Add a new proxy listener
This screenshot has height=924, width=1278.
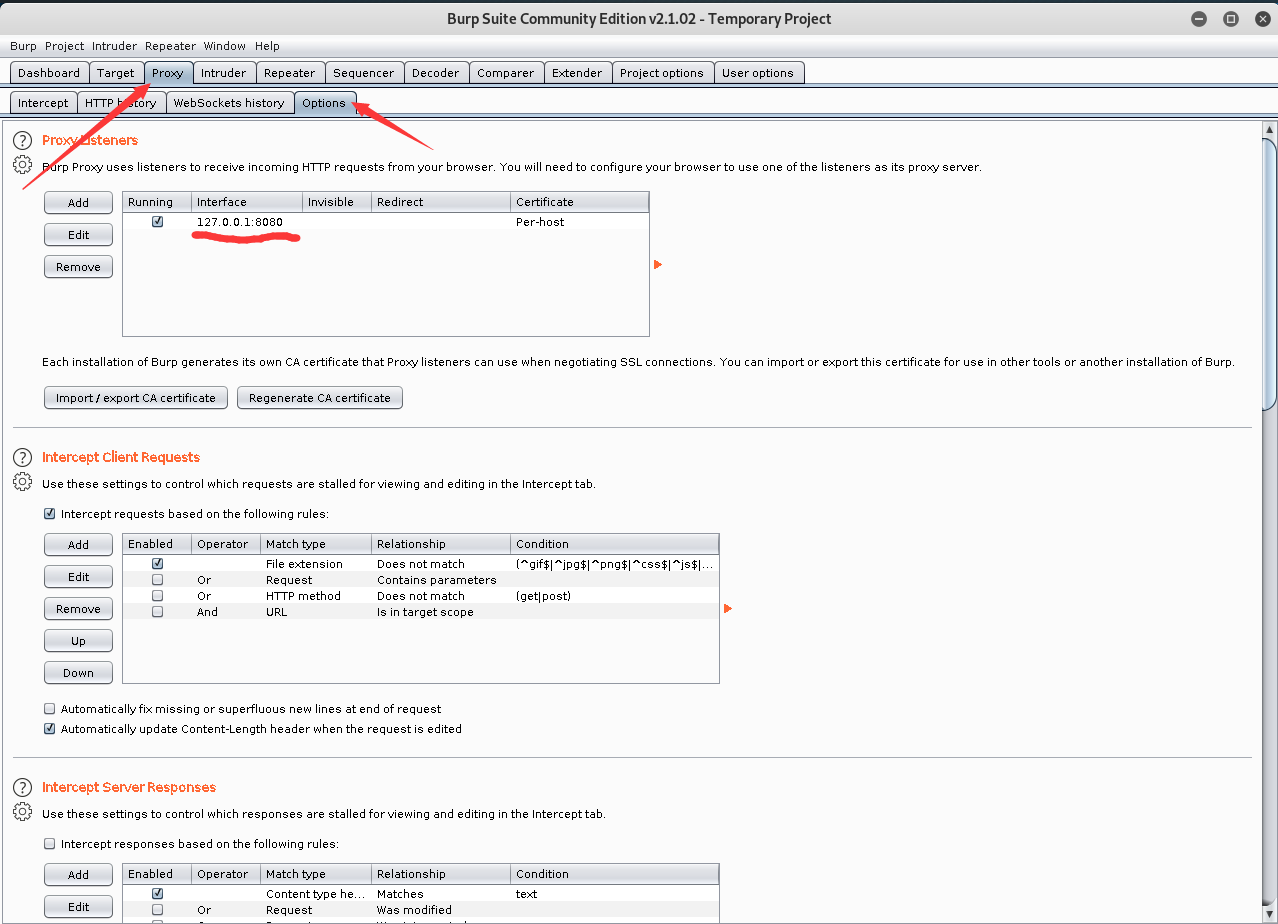[78, 203]
